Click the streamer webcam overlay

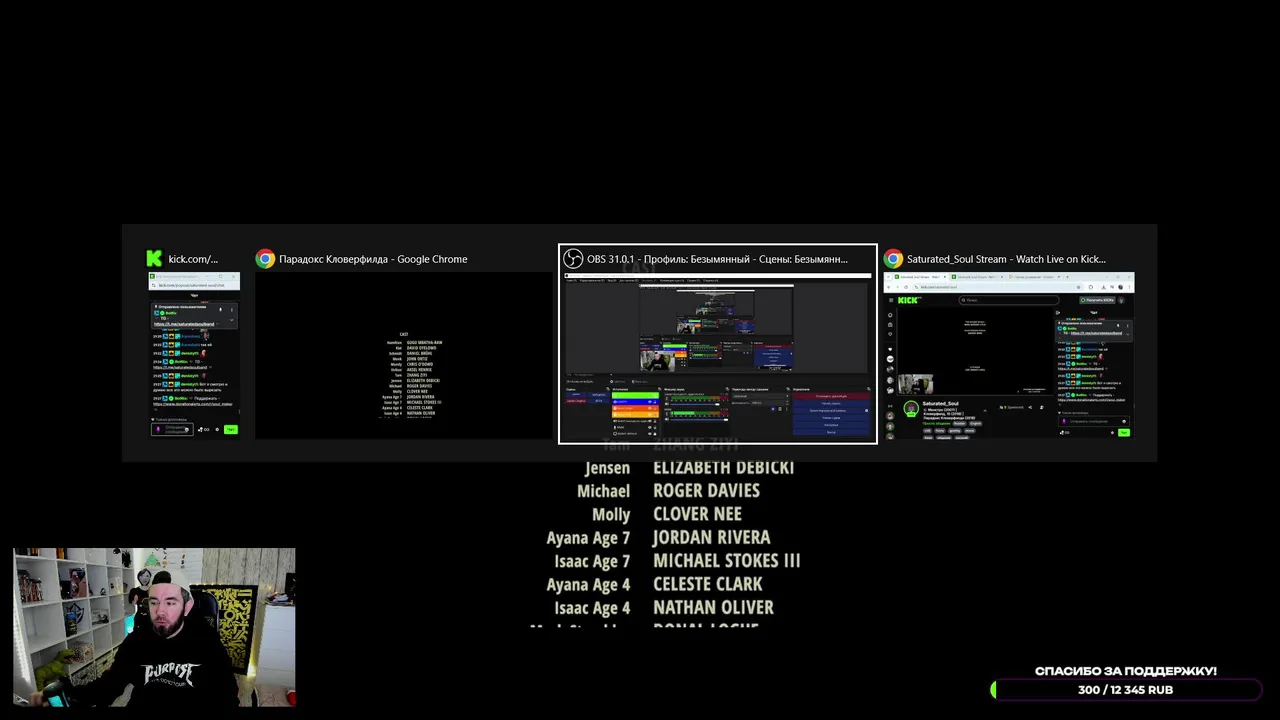pyautogui.click(x=154, y=627)
